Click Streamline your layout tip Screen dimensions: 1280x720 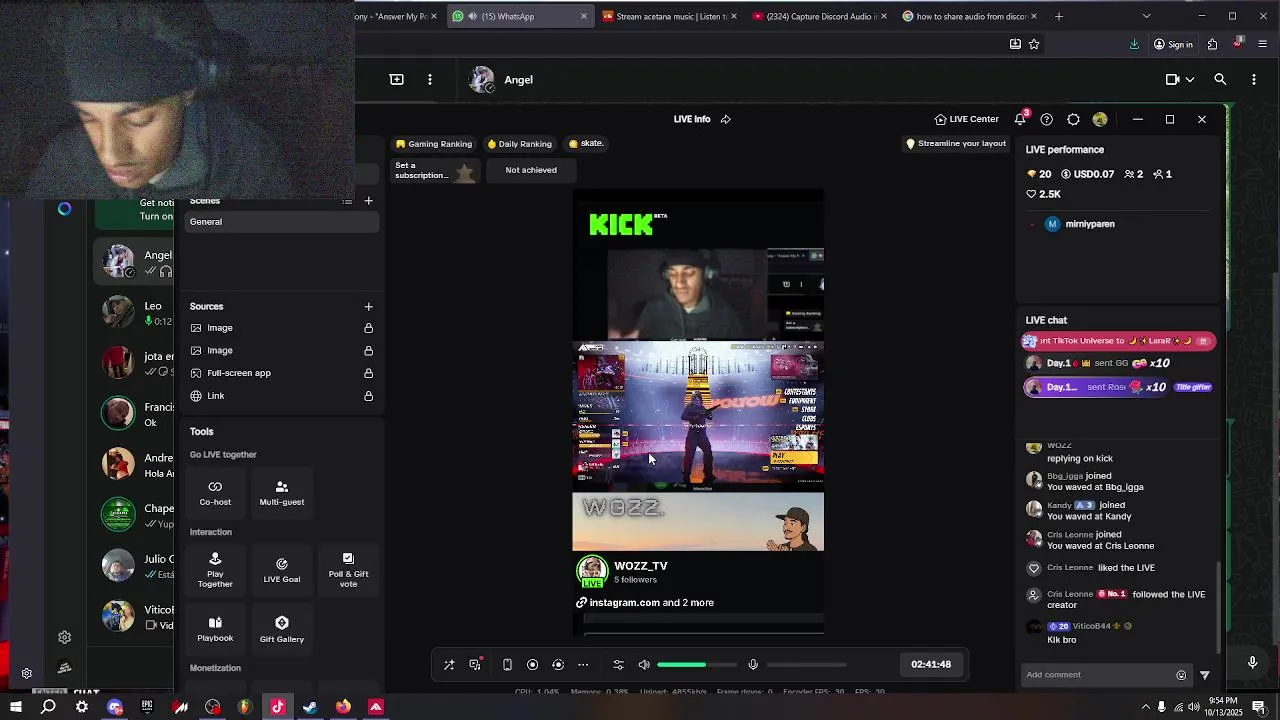tap(955, 144)
